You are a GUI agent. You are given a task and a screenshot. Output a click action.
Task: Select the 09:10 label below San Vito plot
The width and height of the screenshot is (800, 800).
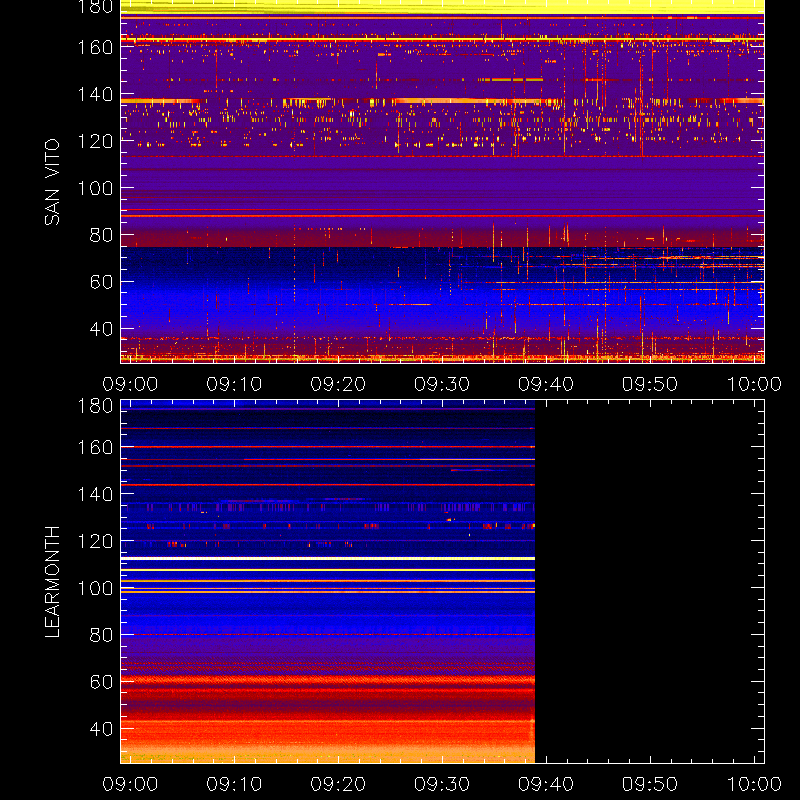pyautogui.click(x=234, y=384)
